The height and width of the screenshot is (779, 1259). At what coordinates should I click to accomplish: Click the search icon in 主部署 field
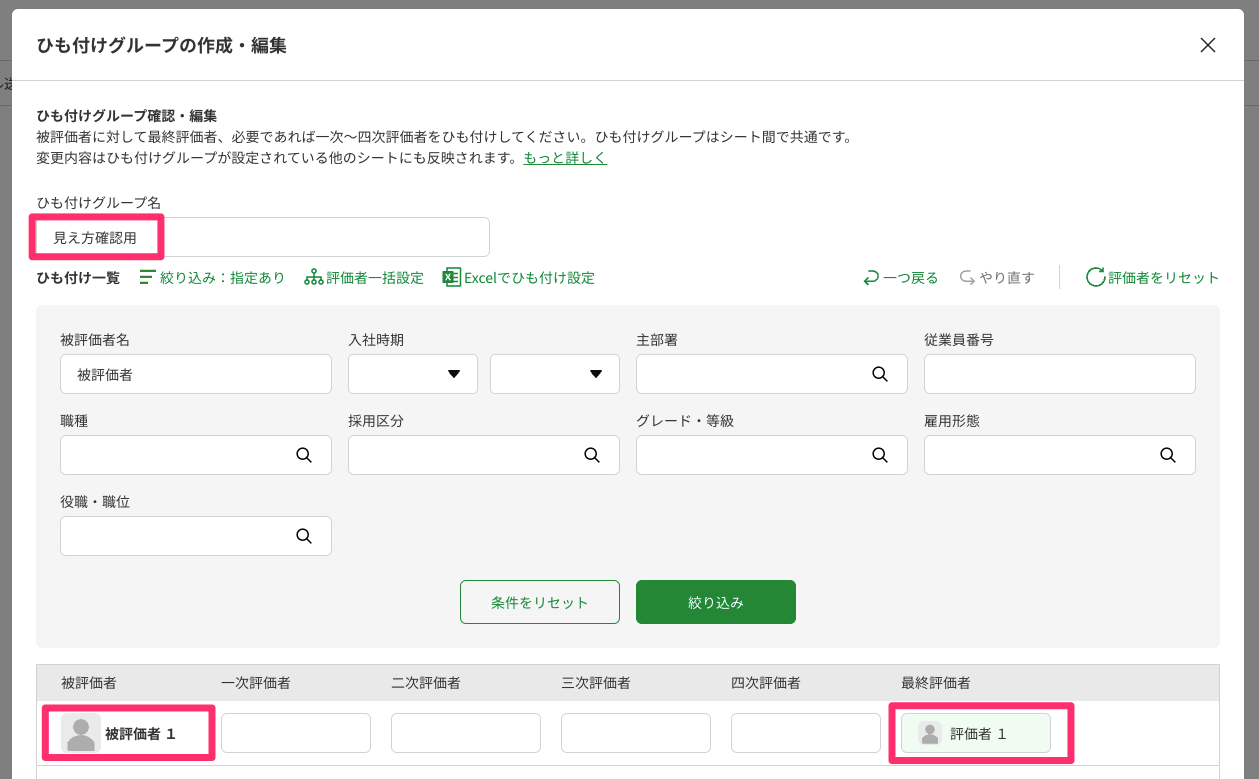tap(880, 374)
